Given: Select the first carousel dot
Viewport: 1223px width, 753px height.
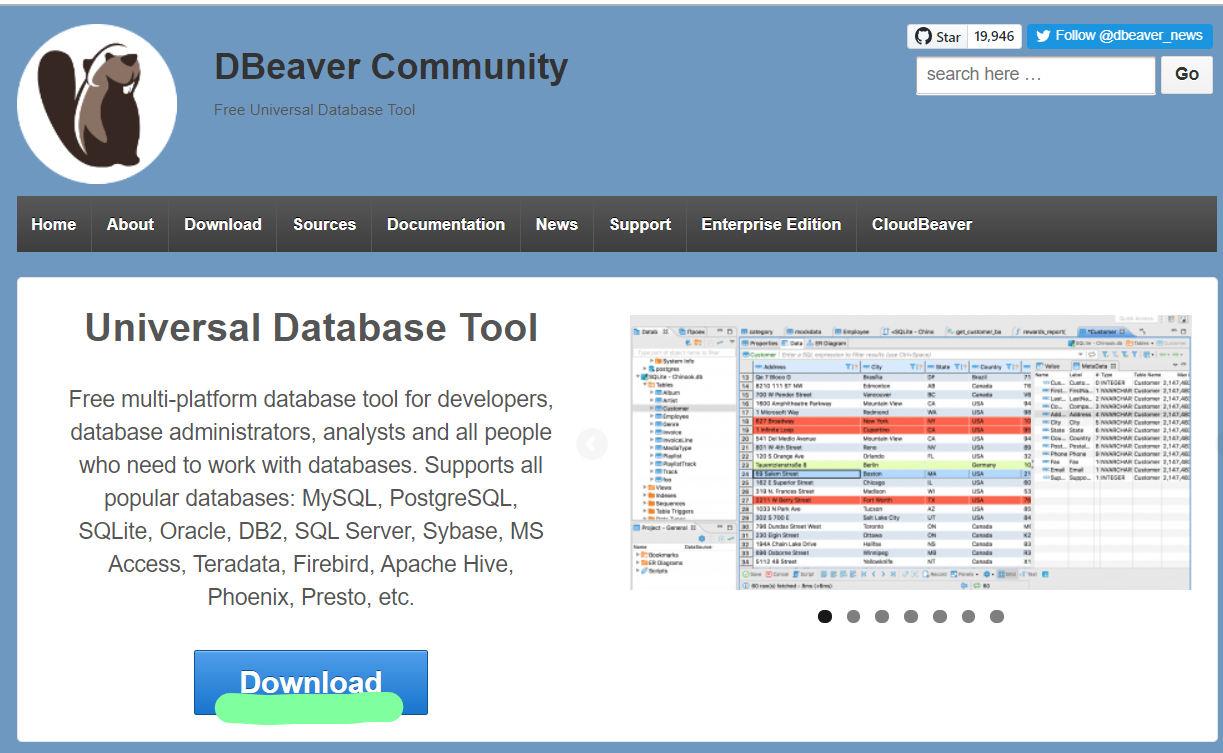Looking at the screenshot, I should pyautogui.click(x=825, y=616).
